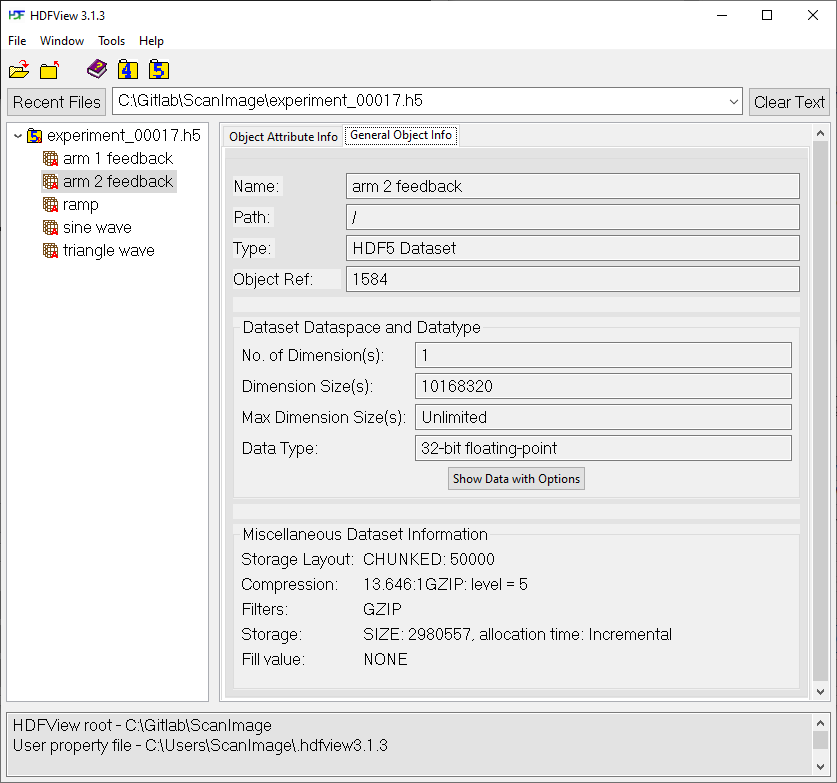
Task: Click the 'Clear Text' button
Action: 789,101
